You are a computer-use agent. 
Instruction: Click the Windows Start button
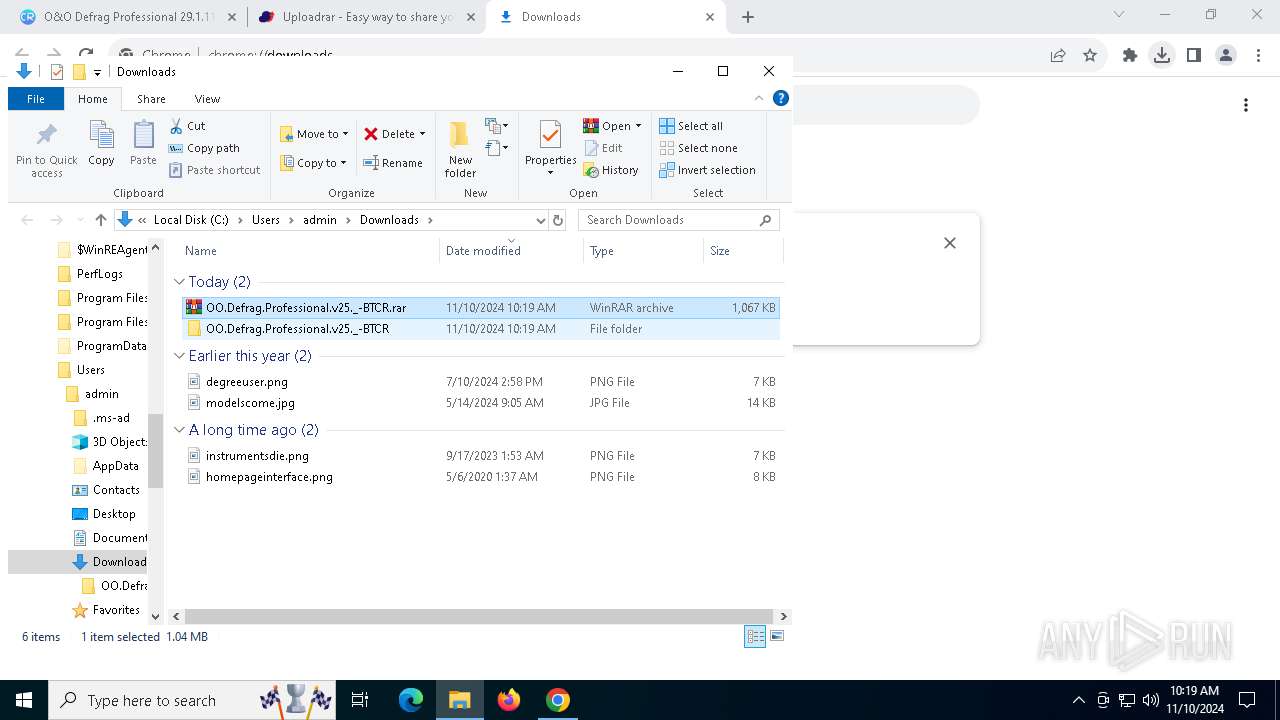click(23, 700)
